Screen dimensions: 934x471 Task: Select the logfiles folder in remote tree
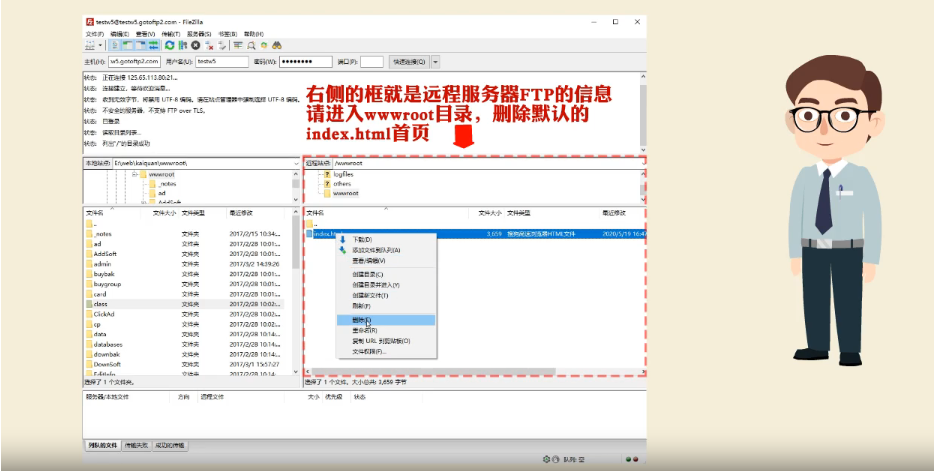click(343, 174)
